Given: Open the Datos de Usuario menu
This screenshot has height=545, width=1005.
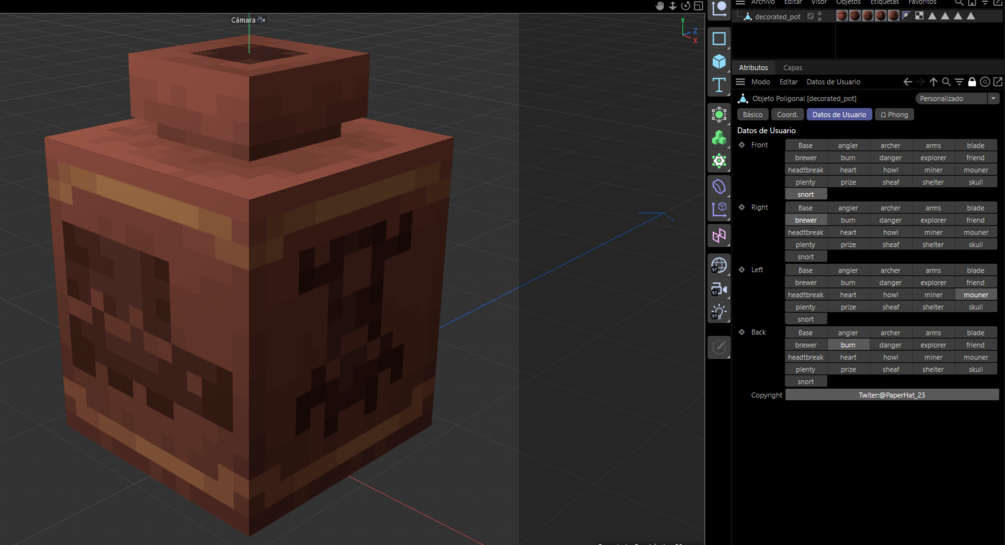Looking at the screenshot, I should (x=833, y=81).
